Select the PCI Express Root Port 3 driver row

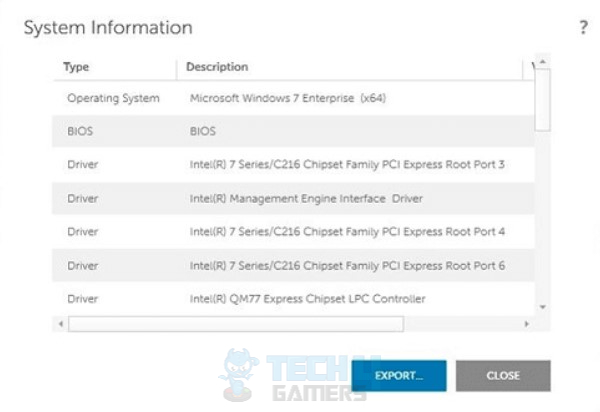tap(293, 164)
